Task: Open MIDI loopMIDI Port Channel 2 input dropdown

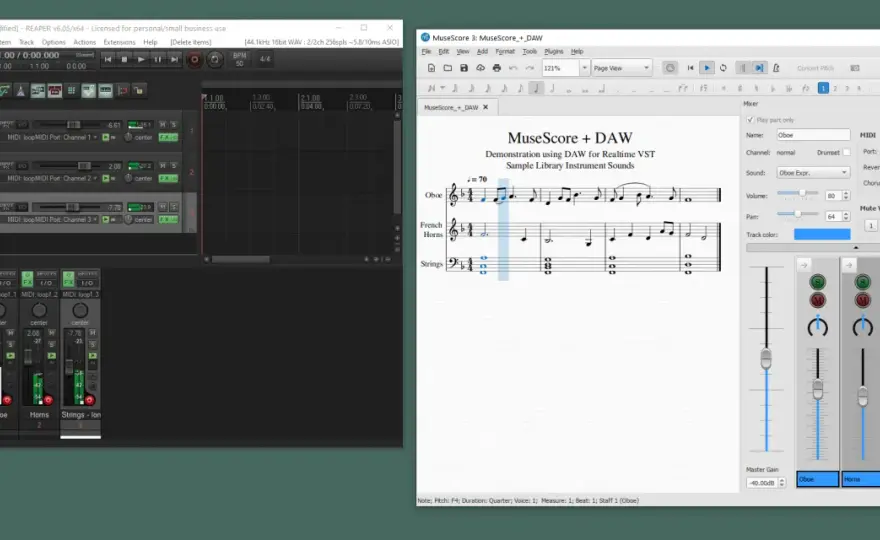Action: pos(52,179)
